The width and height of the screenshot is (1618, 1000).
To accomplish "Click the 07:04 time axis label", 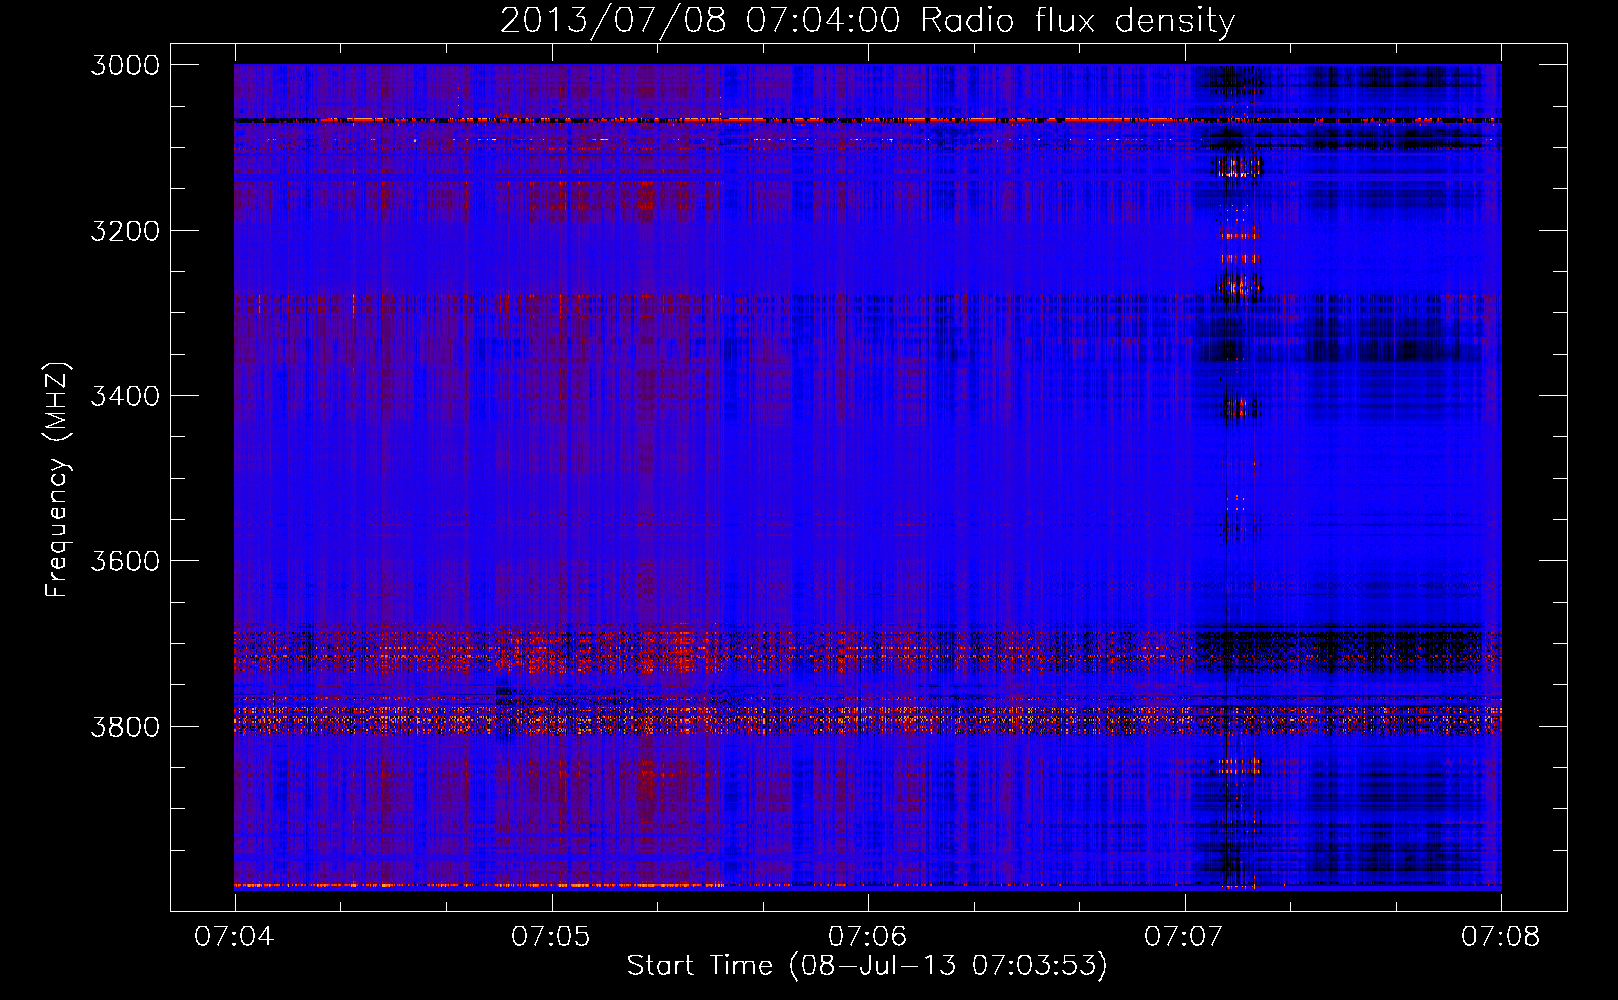I will [234, 937].
